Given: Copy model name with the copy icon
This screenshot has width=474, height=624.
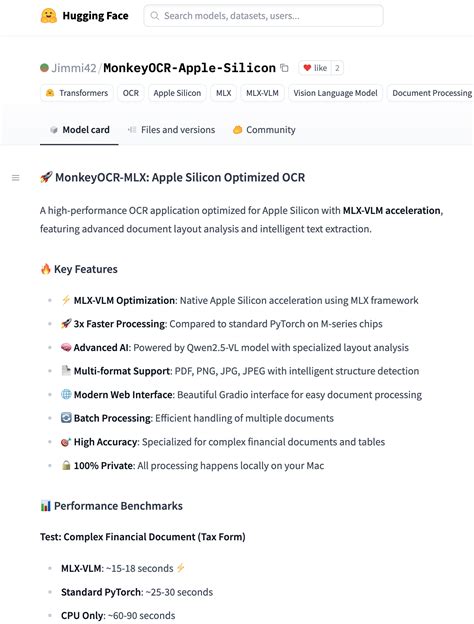Looking at the screenshot, I should pos(284,68).
